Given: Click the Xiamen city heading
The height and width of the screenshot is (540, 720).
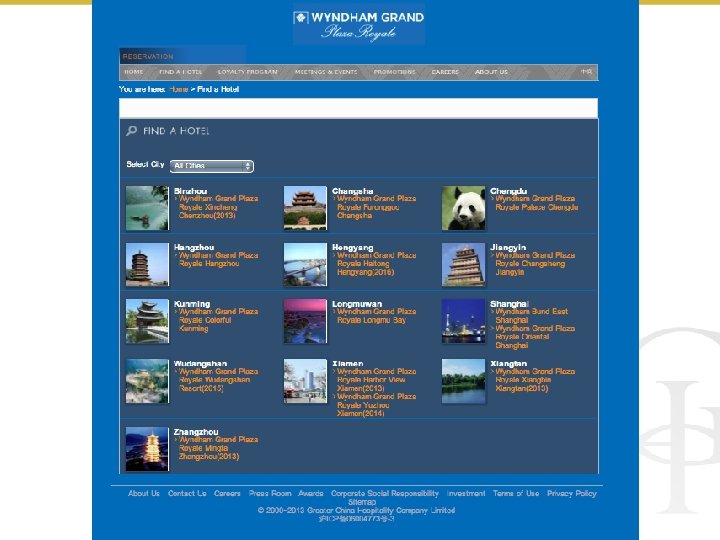Looking at the screenshot, I should (x=348, y=364).
